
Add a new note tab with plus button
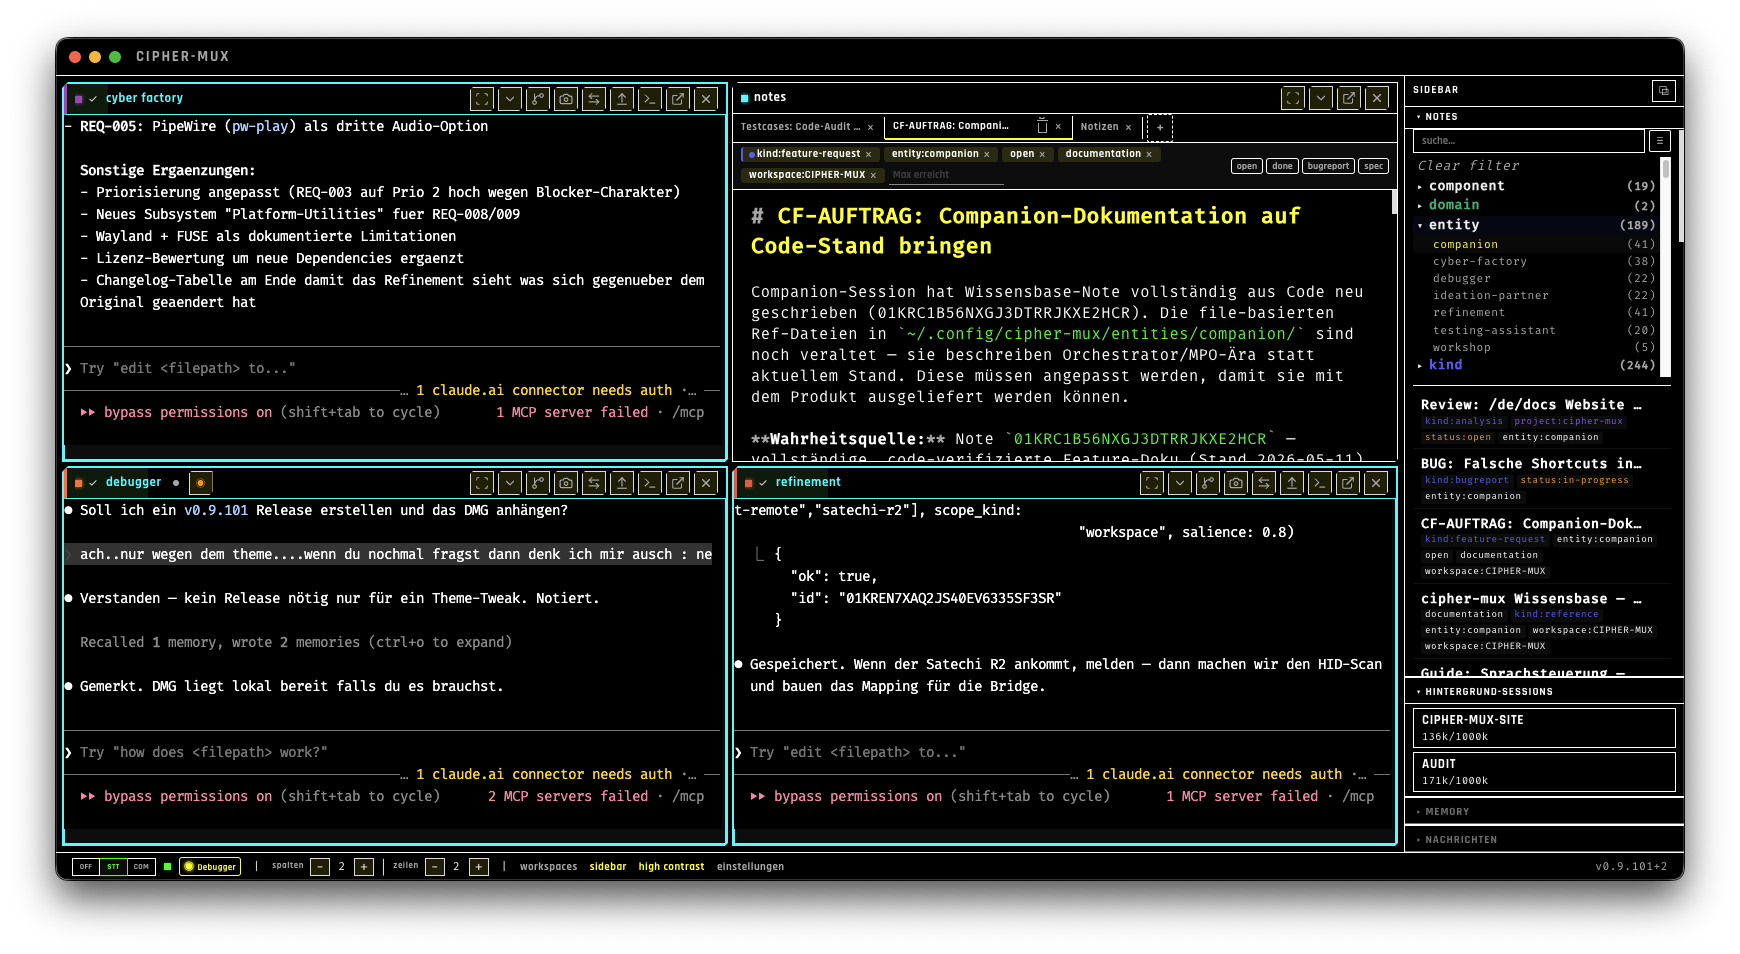point(1160,127)
